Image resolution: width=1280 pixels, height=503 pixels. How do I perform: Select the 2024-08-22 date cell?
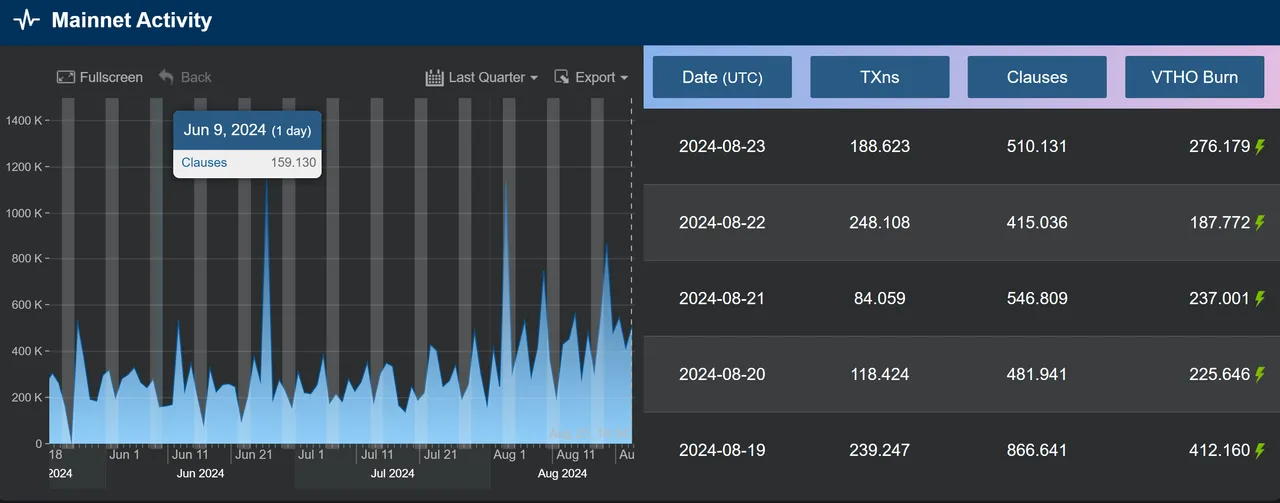(722, 222)
